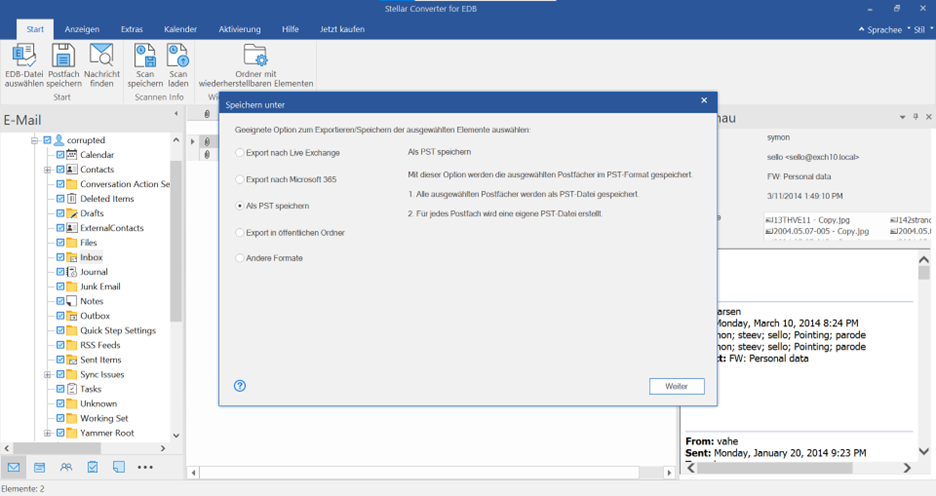936x496 pixels.
Task: Select Export nach Microsoft 365 option
Action: 287,179
